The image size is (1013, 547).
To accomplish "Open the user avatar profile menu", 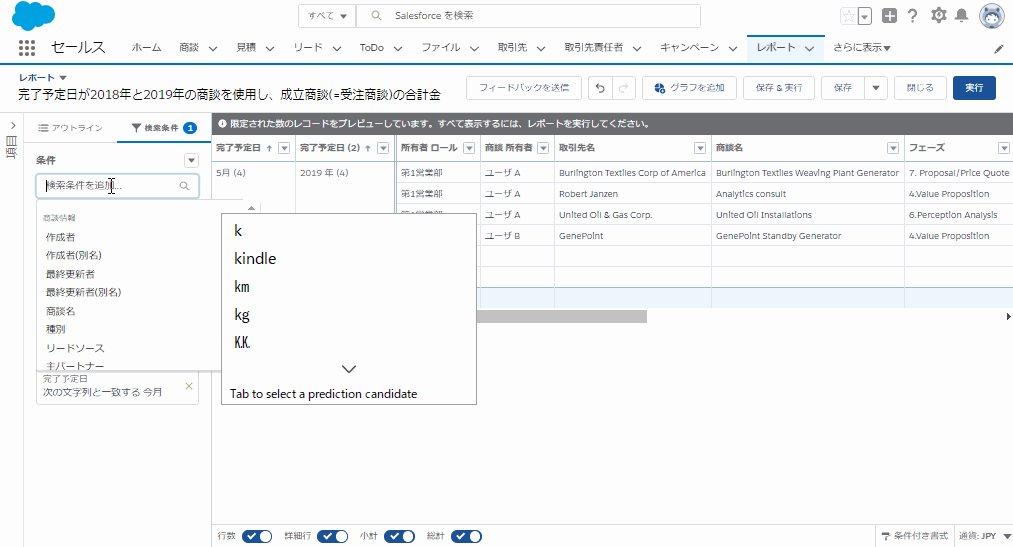I will click(991, 15).
